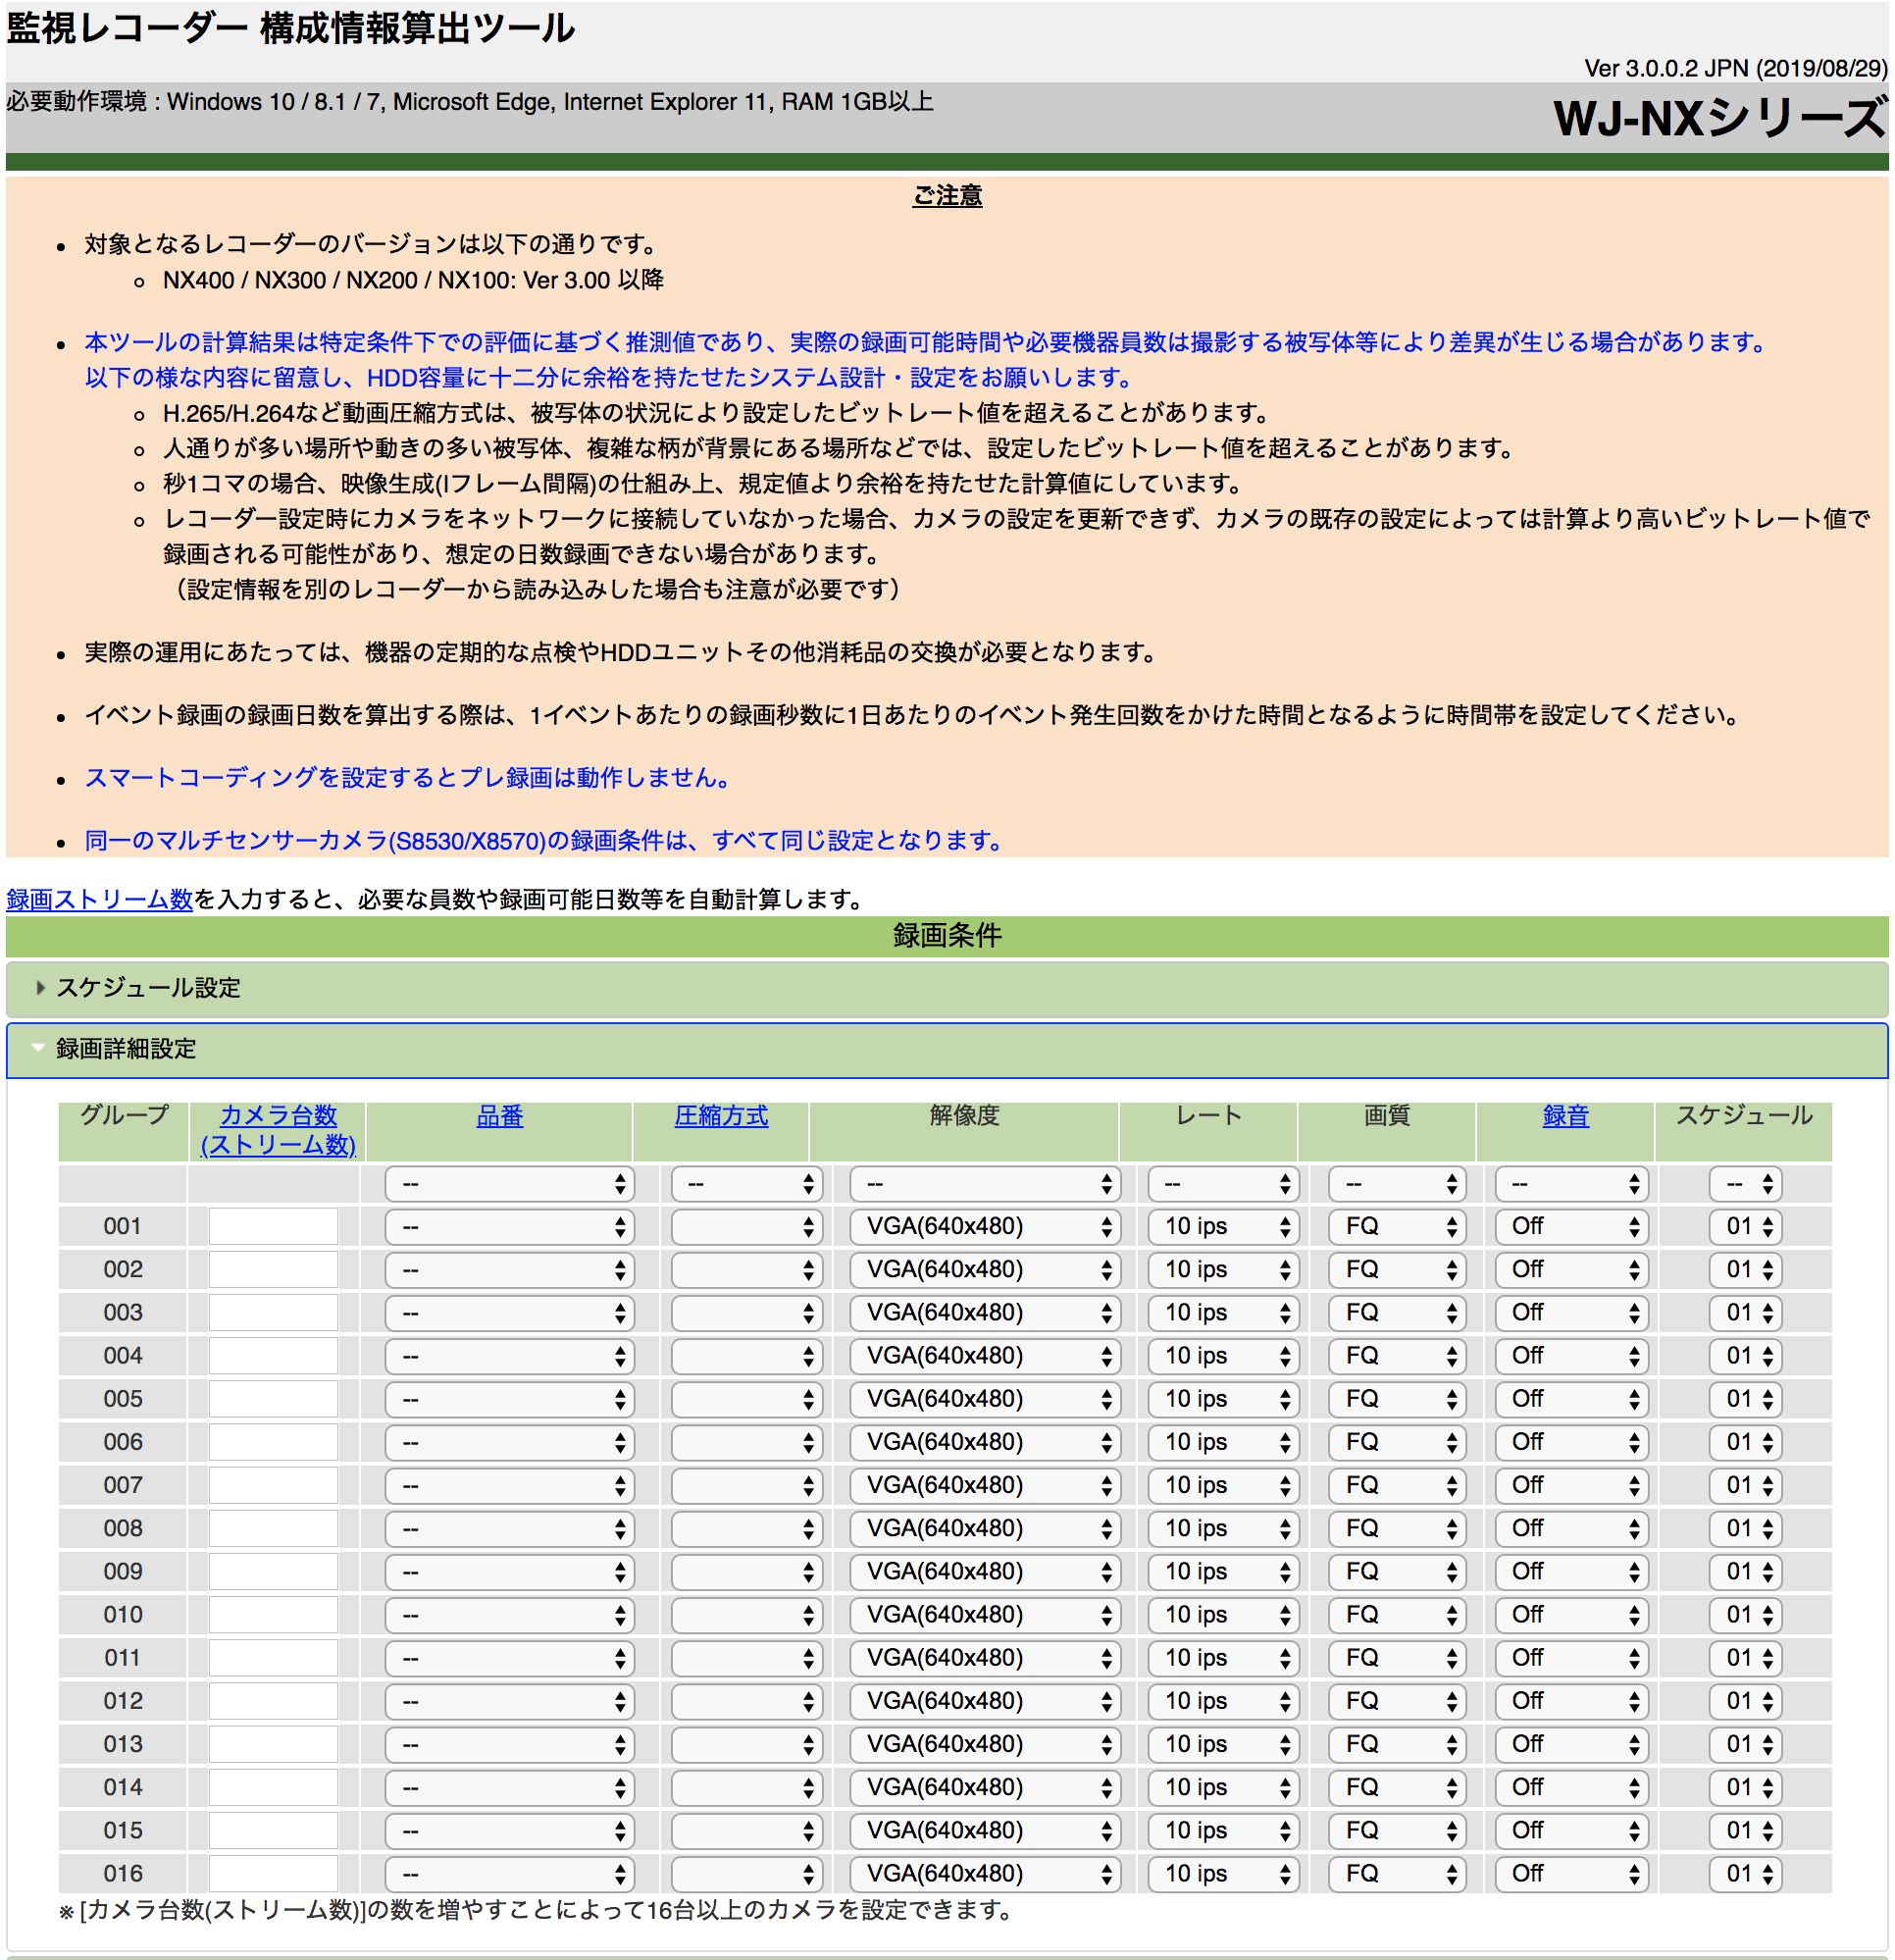This screenshot has height=1960, width=1895.
Task: Open the 録音 dropdown for group 002
Action: coord(1570,1270)
